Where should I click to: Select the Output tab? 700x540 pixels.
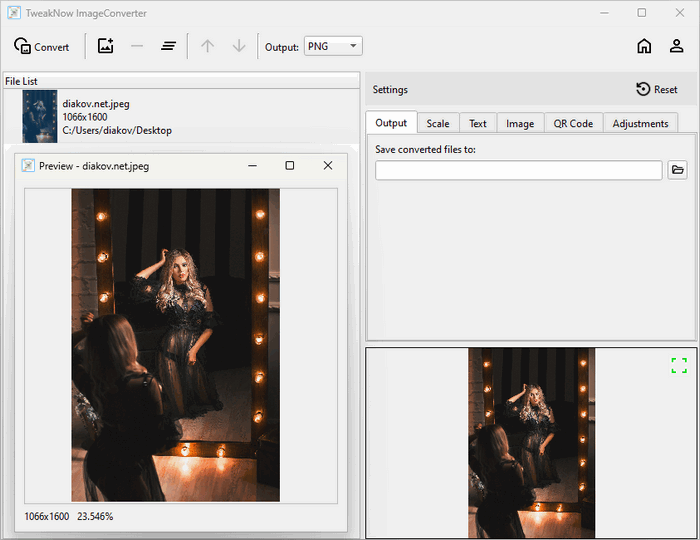click(x=391, y=123)
